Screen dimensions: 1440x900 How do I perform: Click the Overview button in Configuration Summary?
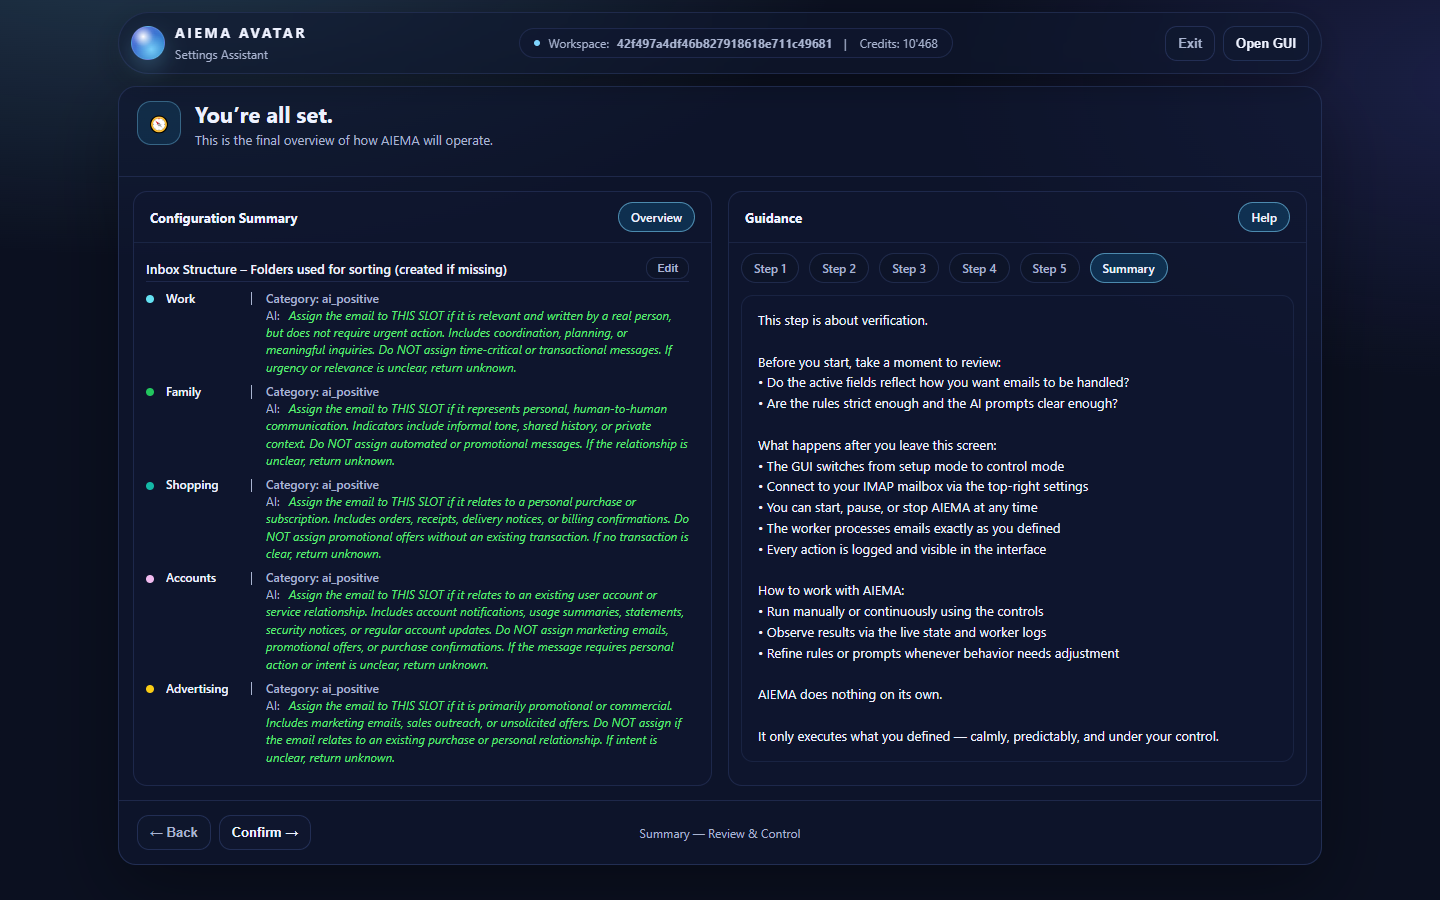(x=656, y=218)
